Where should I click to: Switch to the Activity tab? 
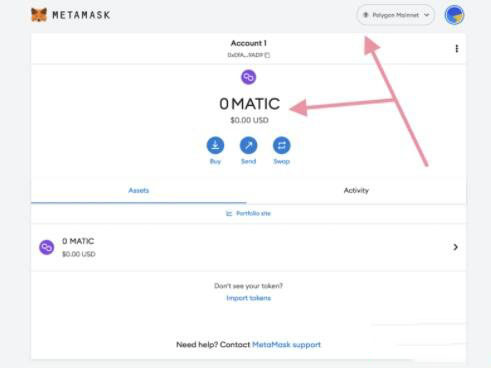356,190
